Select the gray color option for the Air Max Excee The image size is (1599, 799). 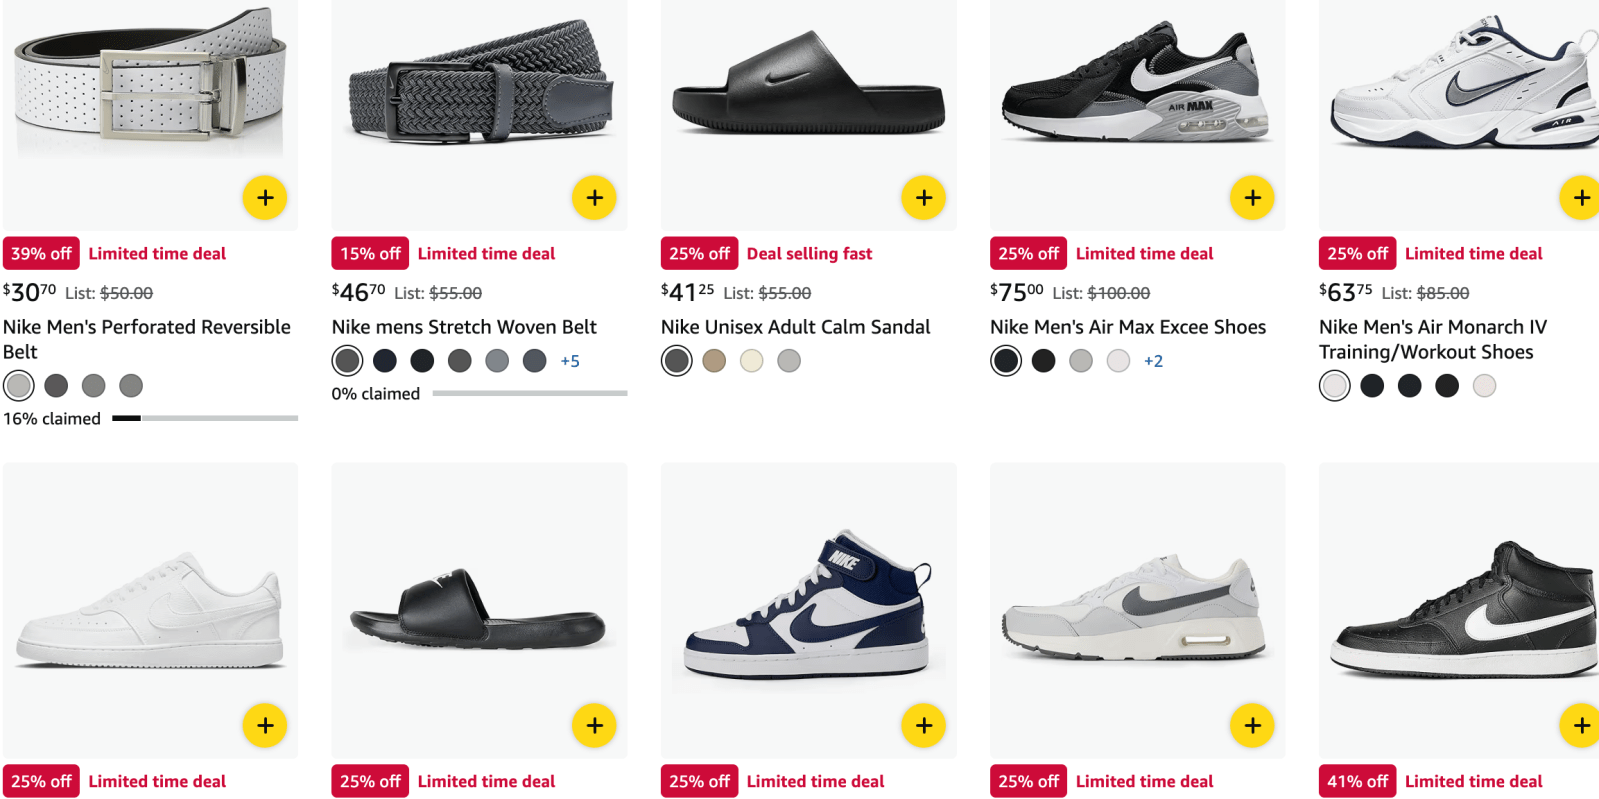(1080, 360)
